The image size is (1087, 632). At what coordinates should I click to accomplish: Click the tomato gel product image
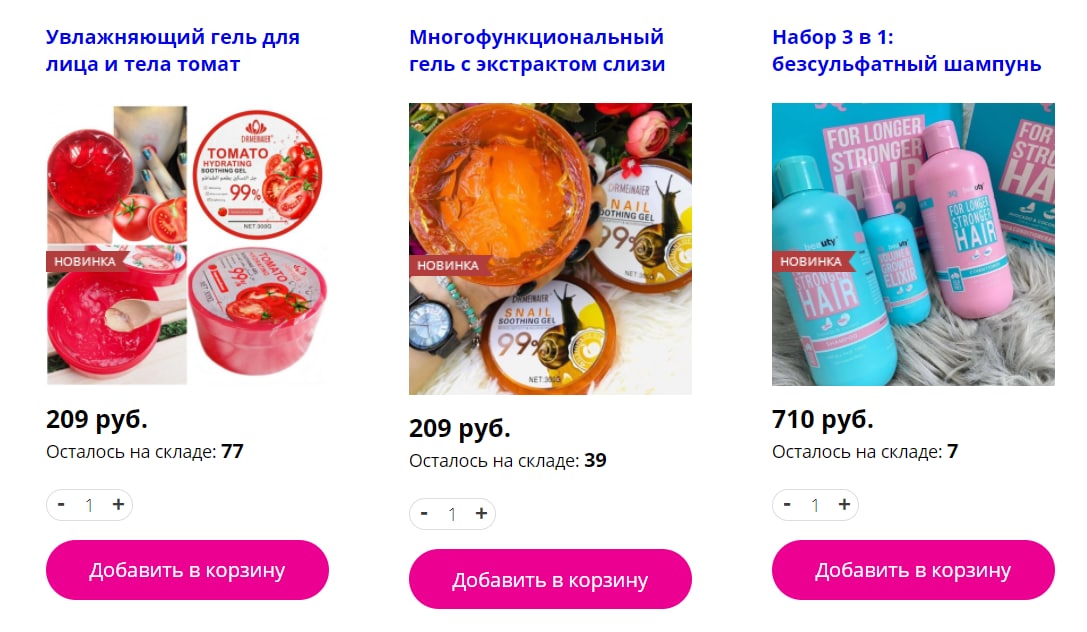click(187, 245)
